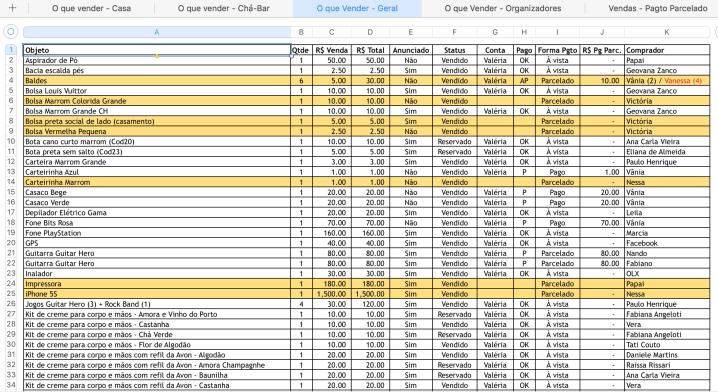
Task: Click the 'Vânia (2) / Vanessa (4)' buyer cell
Action: point(667,80)
